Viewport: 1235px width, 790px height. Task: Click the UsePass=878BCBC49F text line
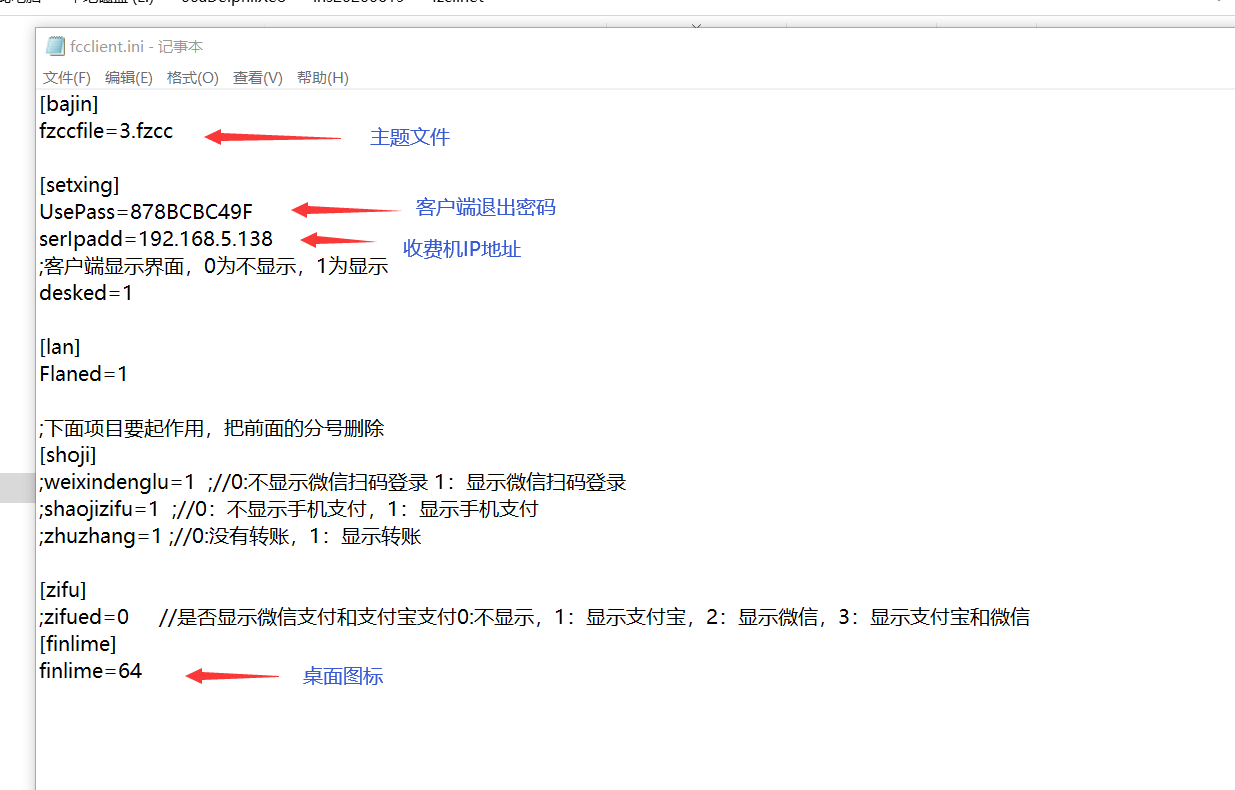pyautogui.click(x=146, y=211)
